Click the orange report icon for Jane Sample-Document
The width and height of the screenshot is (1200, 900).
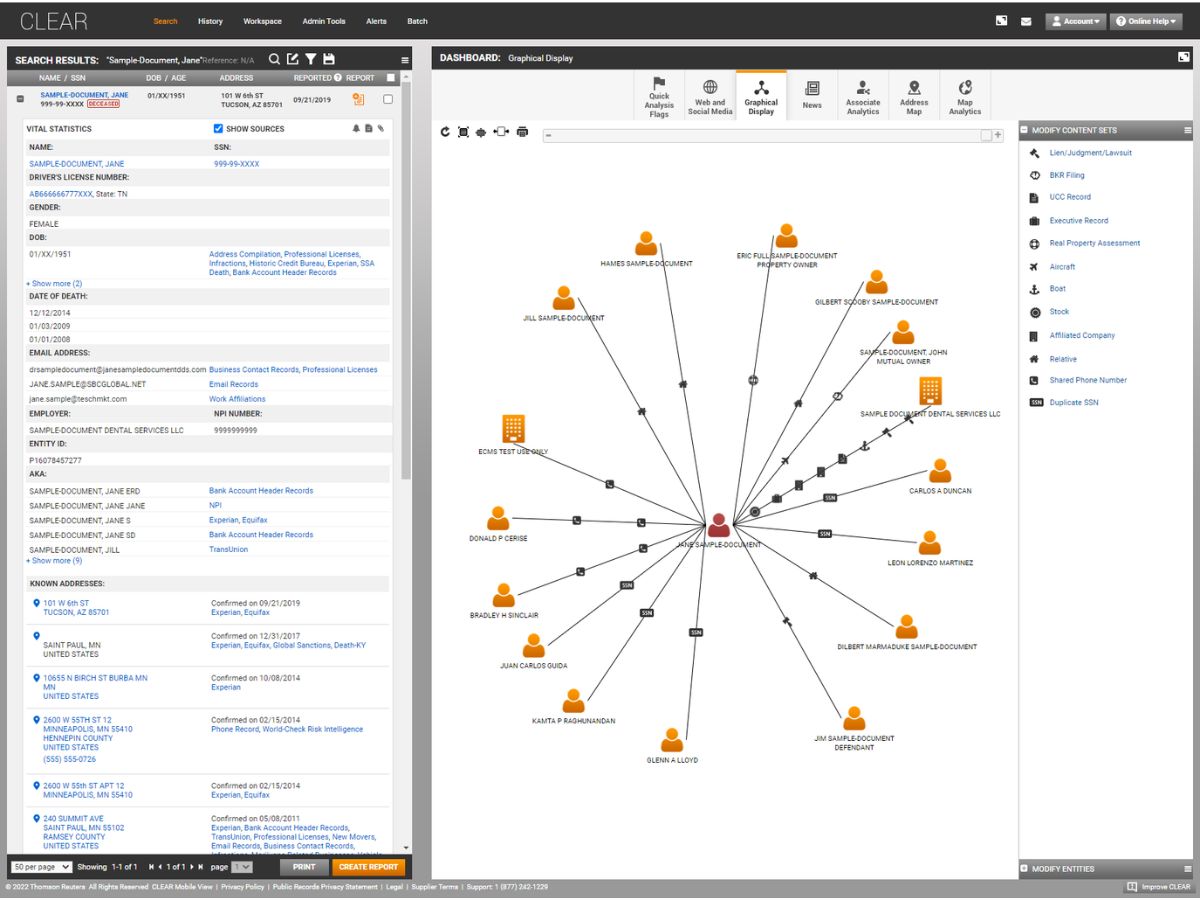pyautogui.click(x=358, y=99)
